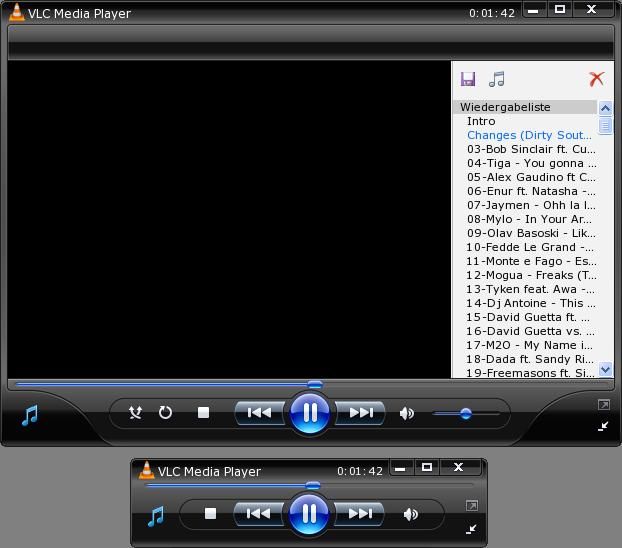Select the Intro track in playlist
Image resolution: width=622 pixels, height=548 pixels.
click(481, 121)
